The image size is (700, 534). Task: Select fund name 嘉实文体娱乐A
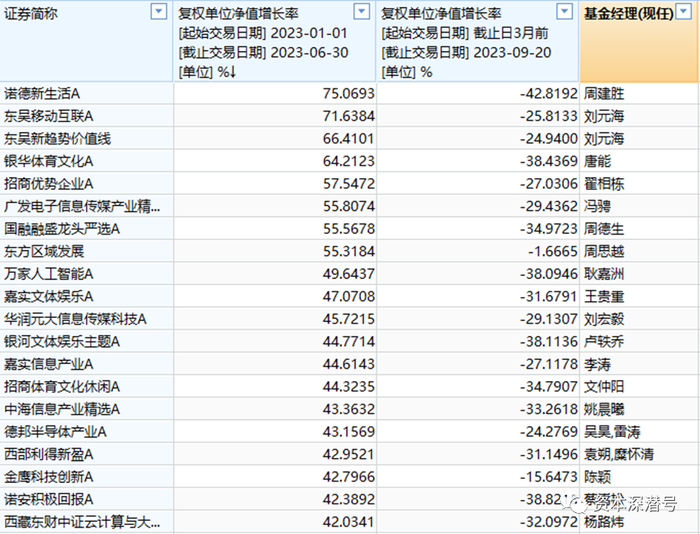[x=49, y=296]
